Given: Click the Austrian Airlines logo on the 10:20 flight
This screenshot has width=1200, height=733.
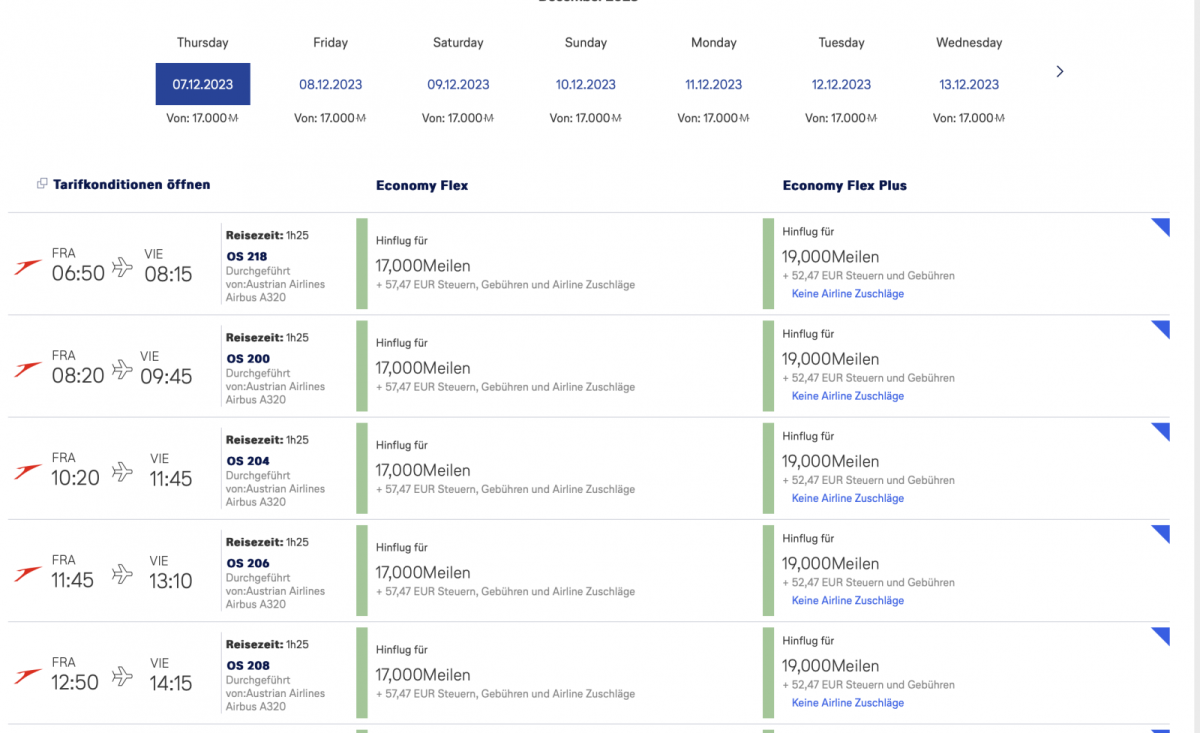Looking at the screenshot, I should pyautogui.click(x=28, y=471).
